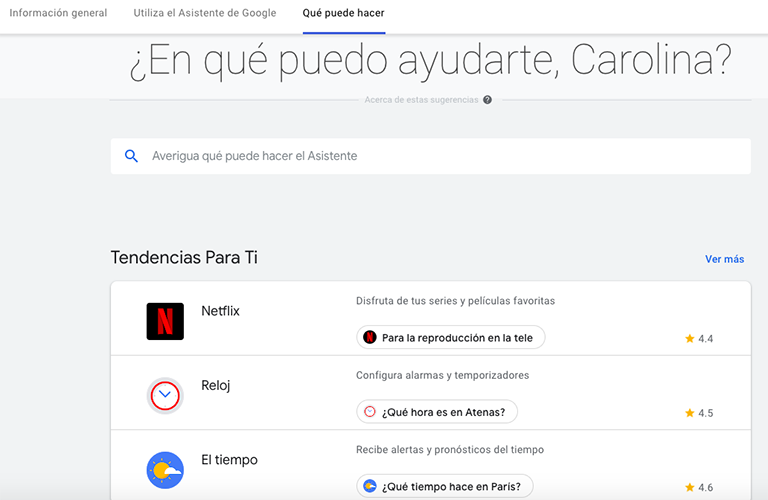Open the El tiempo entry title
The image size is (768, 500).
[x=229, y=460]
